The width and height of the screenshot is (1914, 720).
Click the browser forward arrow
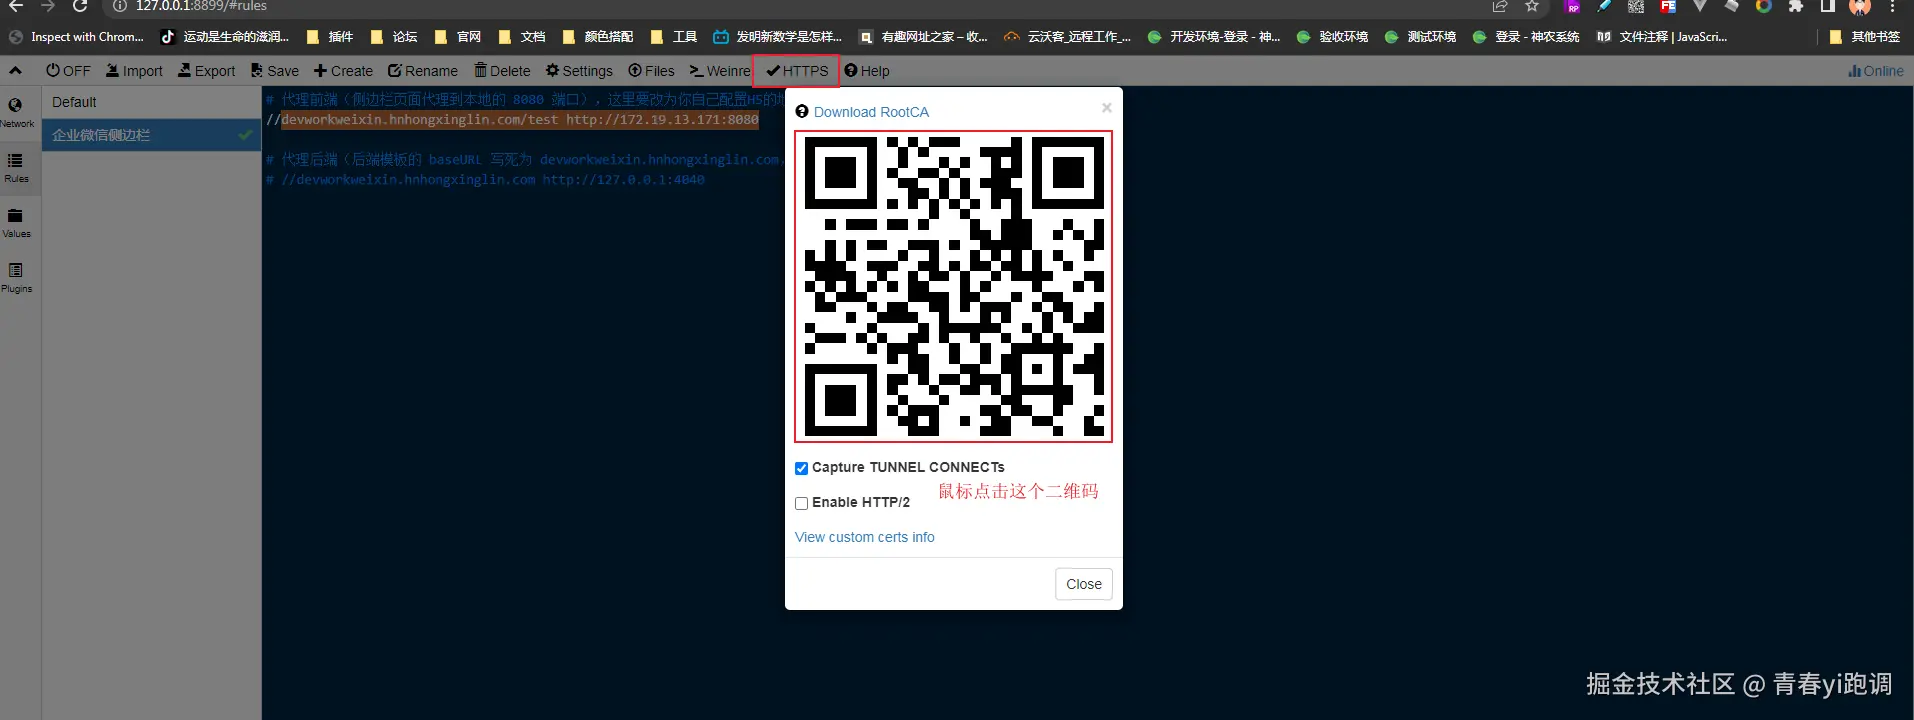coord(47,6)
